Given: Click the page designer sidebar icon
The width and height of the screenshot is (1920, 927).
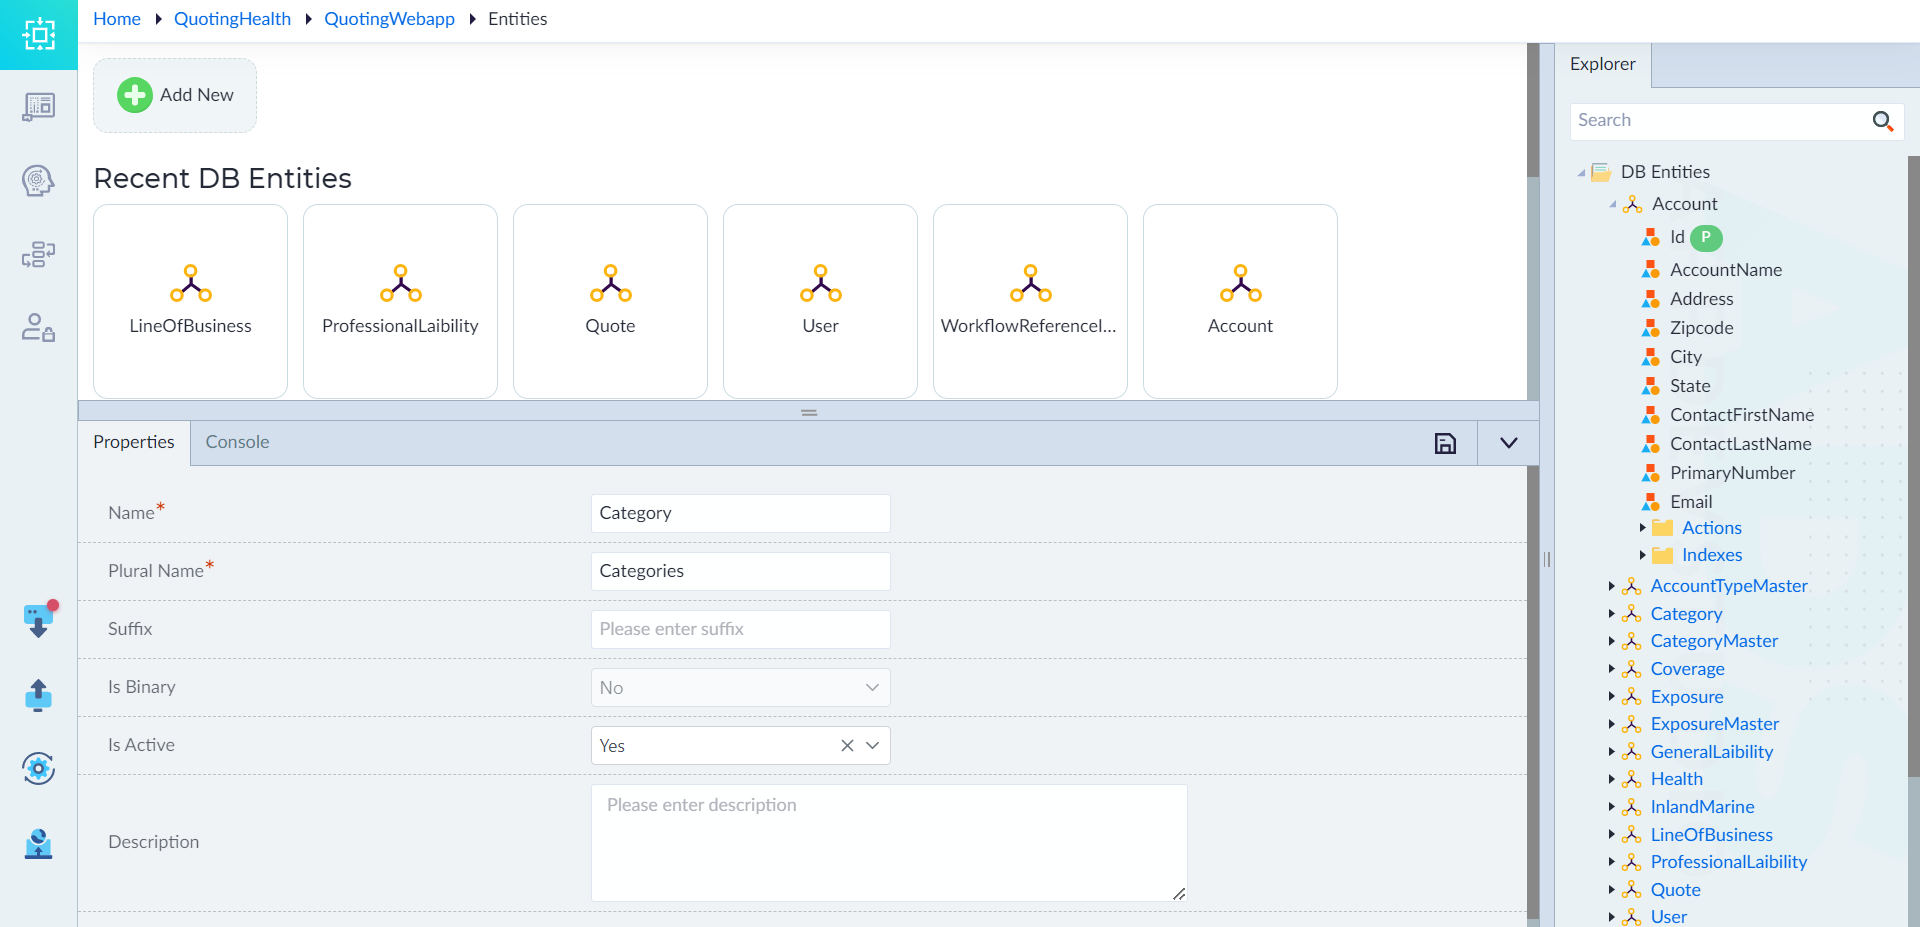Looking at the screenshot, I should [x=38, y=107].
